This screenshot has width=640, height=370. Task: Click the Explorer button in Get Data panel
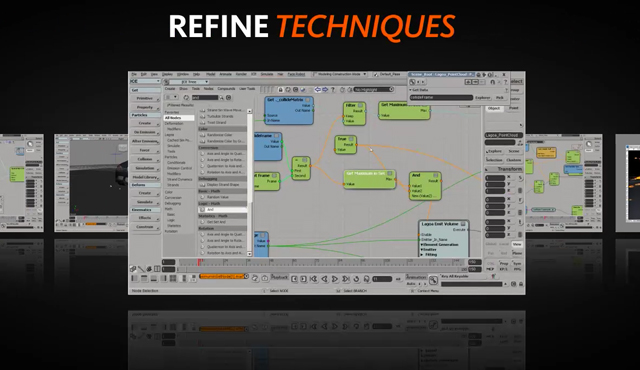coord(482,97)
